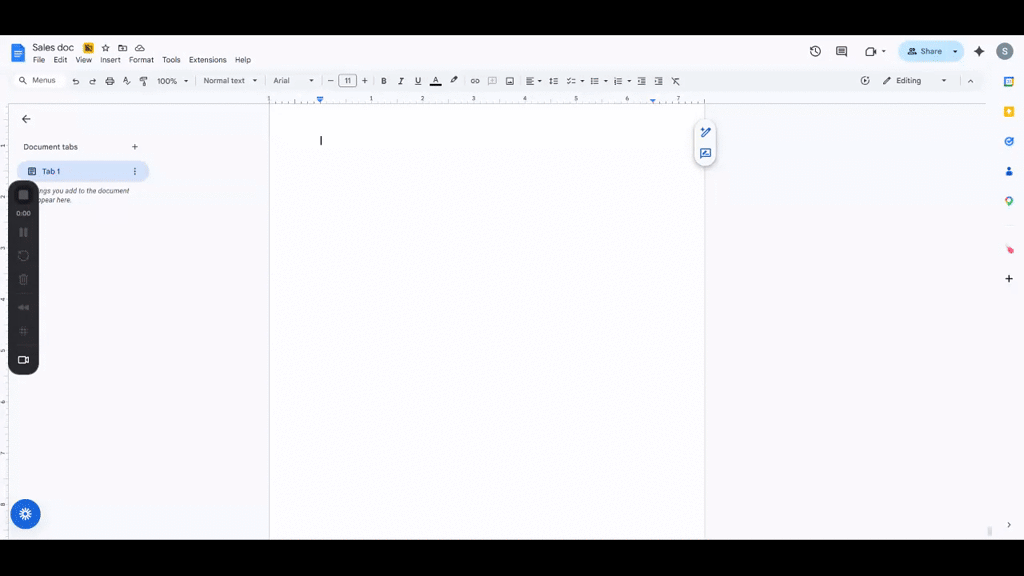Click the Google Docs home icon
Viewport: 1024px width, 576px height.
click(18, 52)
